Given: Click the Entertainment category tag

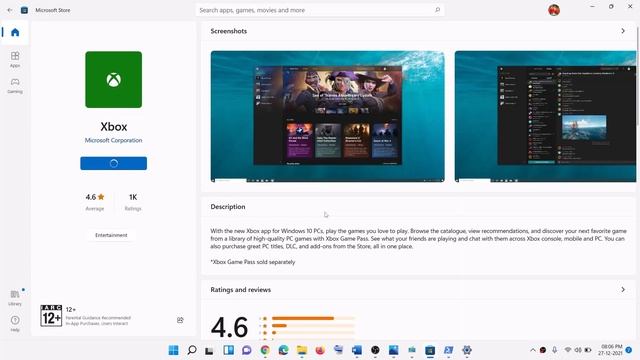Looking at the screenshot, I should point(111,235).
